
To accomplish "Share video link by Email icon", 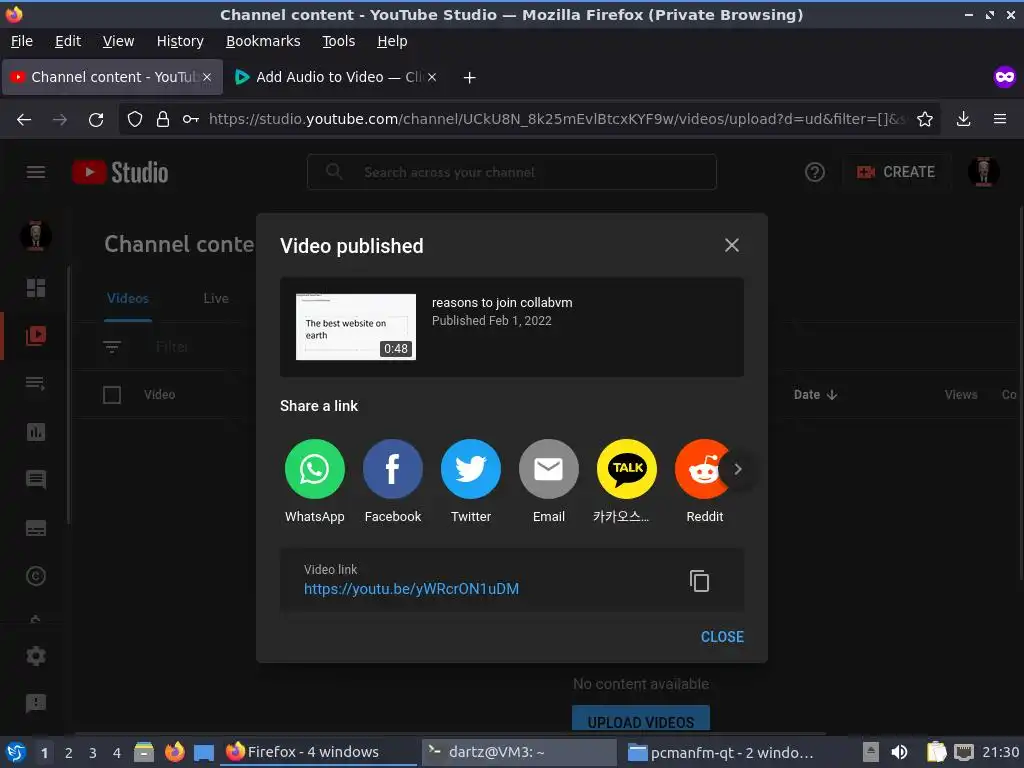I will click(549, 469).
